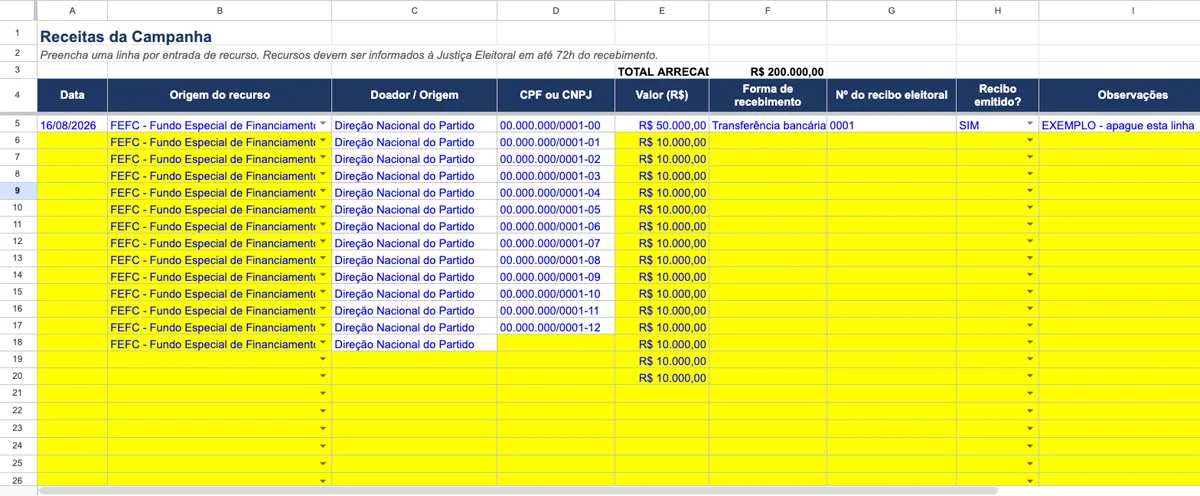
Task: Select row 18 header
Action: [18, 343]
